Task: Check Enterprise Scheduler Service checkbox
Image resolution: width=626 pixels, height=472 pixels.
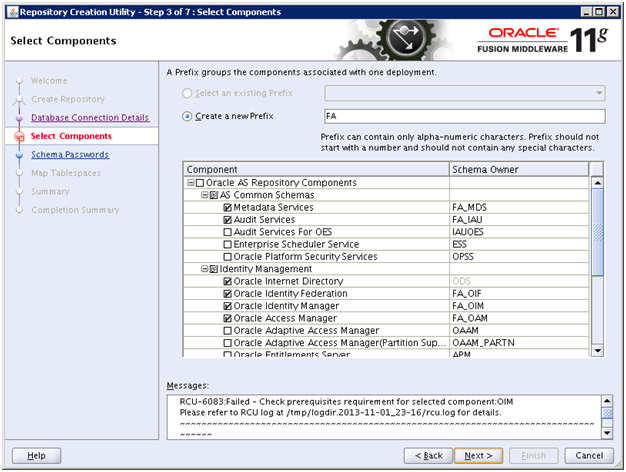Action: tap(228, 244)
